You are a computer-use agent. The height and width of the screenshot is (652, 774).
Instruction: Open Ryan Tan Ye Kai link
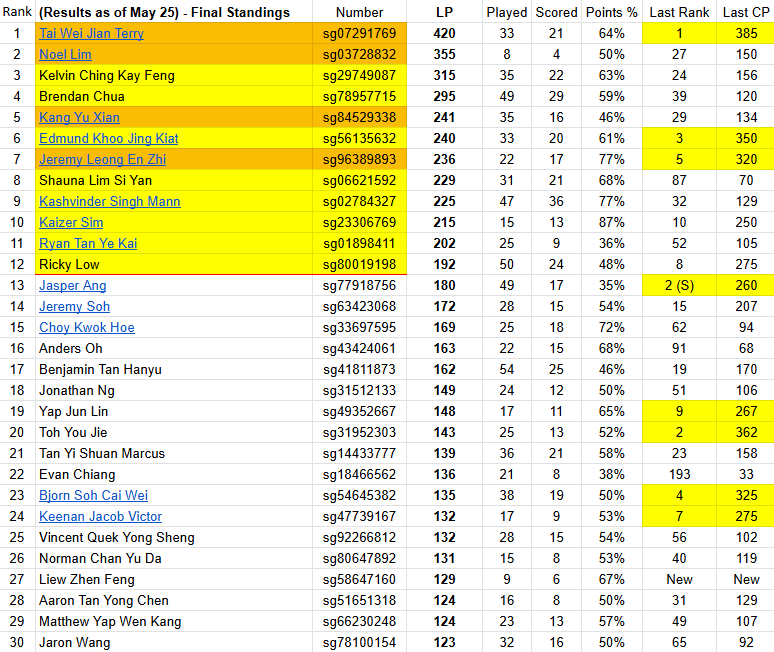88,243
